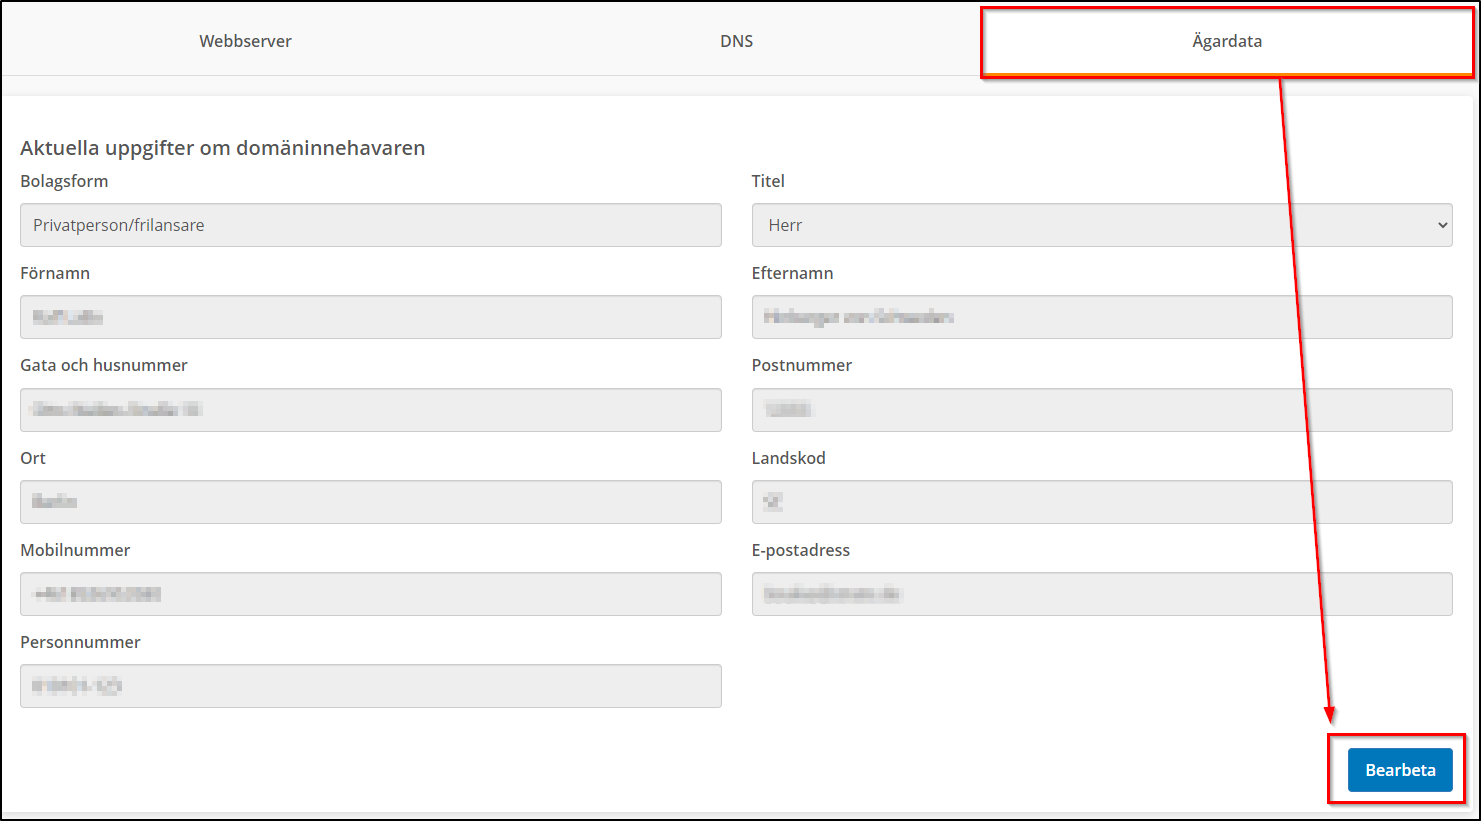Click the Postnummer input box

coord(1101,410)
